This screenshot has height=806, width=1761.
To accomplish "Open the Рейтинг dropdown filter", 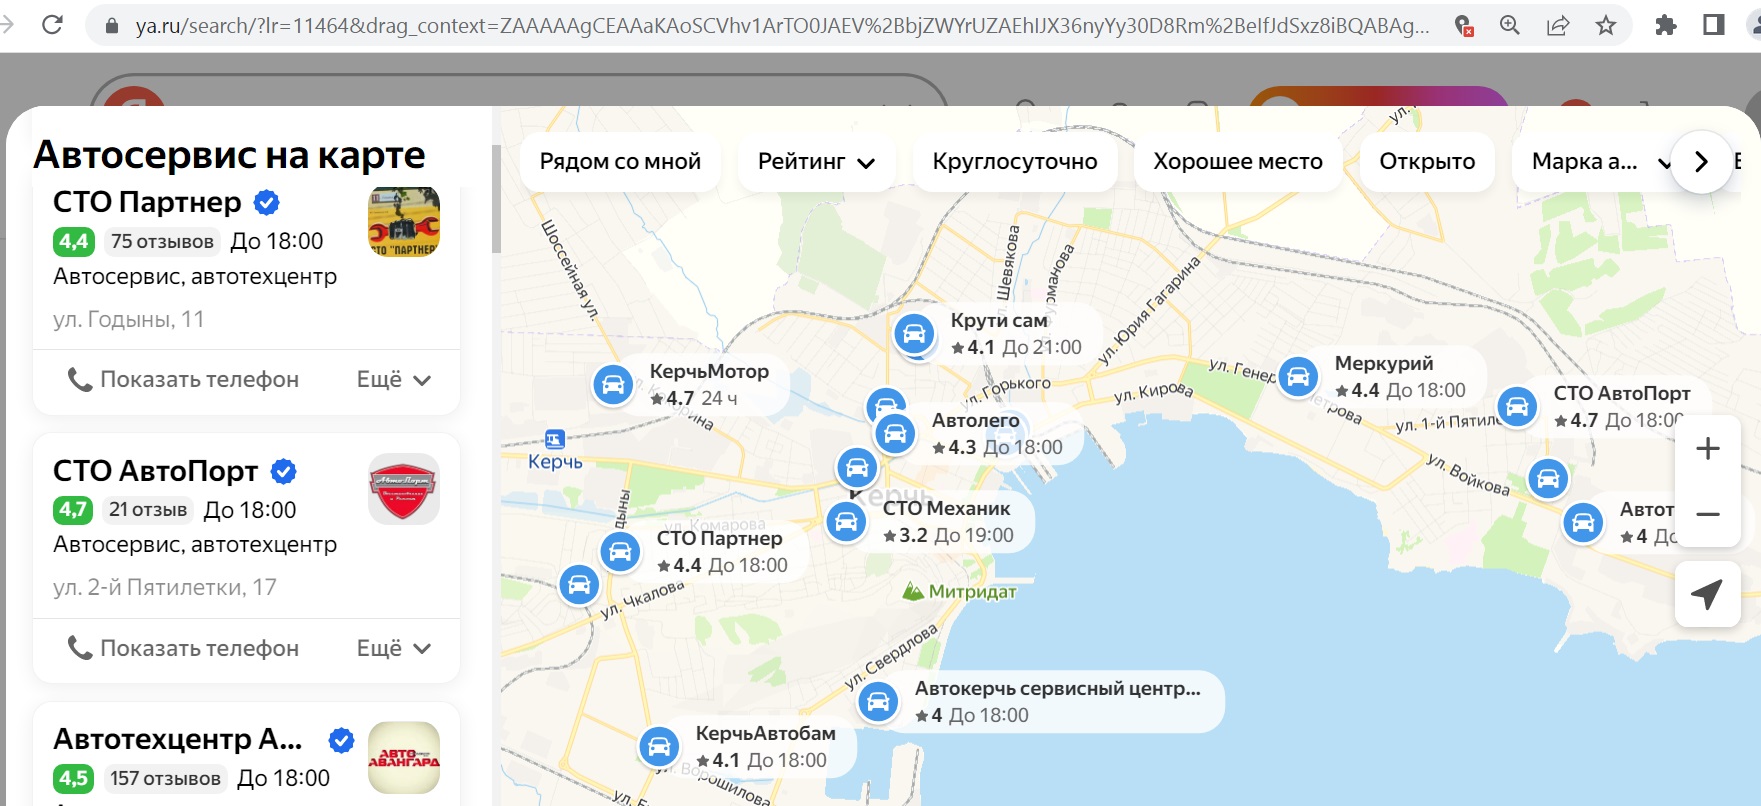I will pyautogui.click(x=815, y=162).
